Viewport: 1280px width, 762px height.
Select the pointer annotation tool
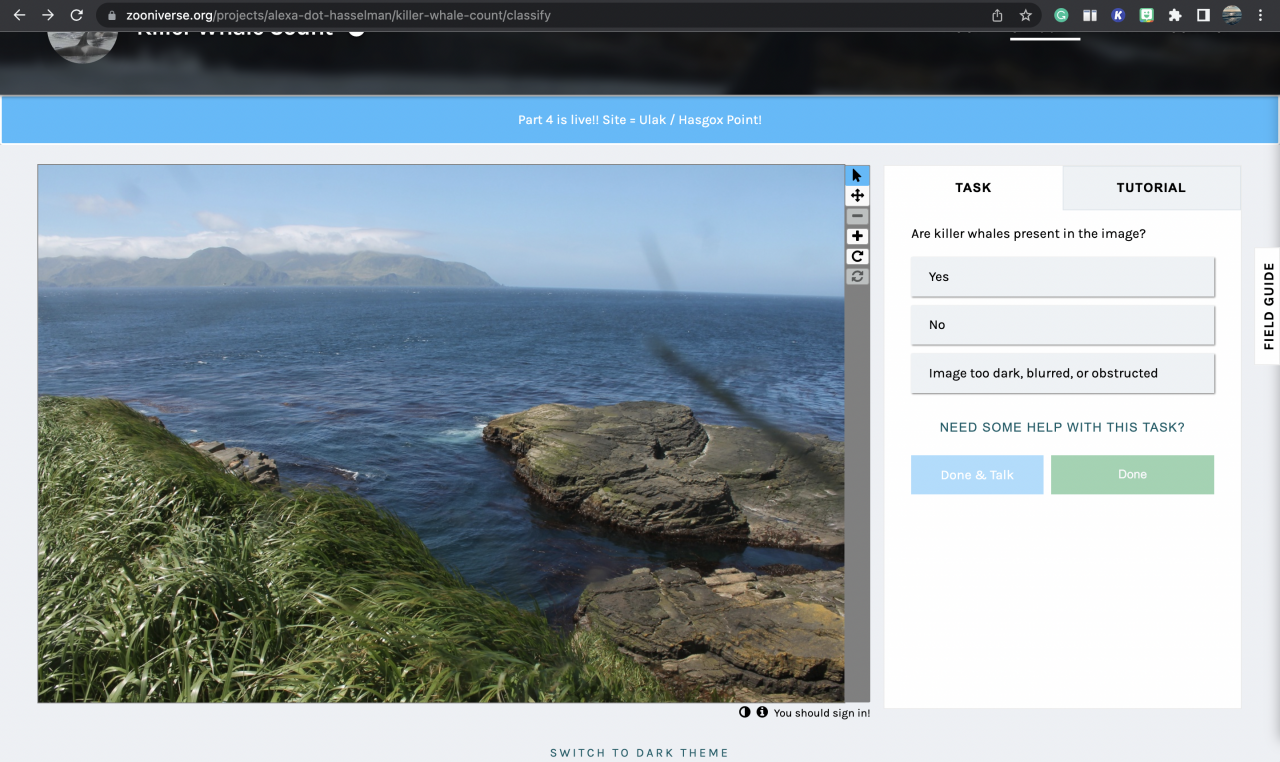point(857,176)
